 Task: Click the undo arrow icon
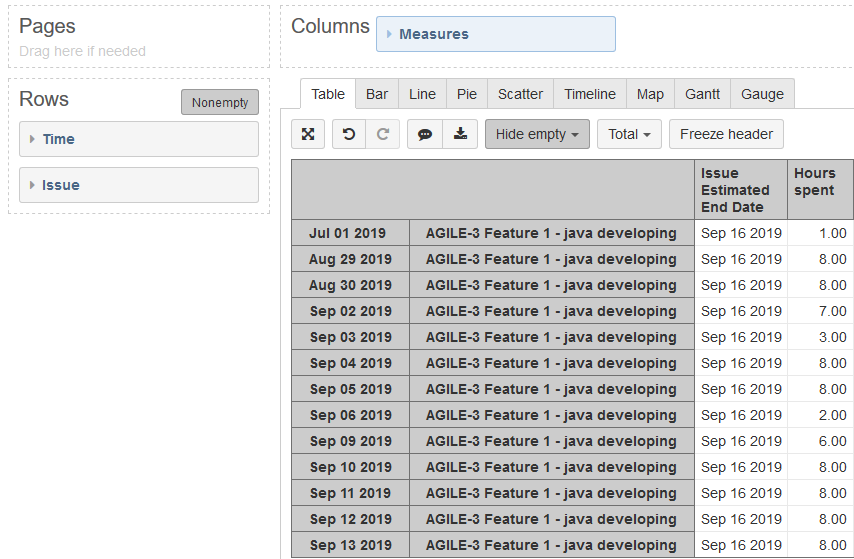coord(348,134)
